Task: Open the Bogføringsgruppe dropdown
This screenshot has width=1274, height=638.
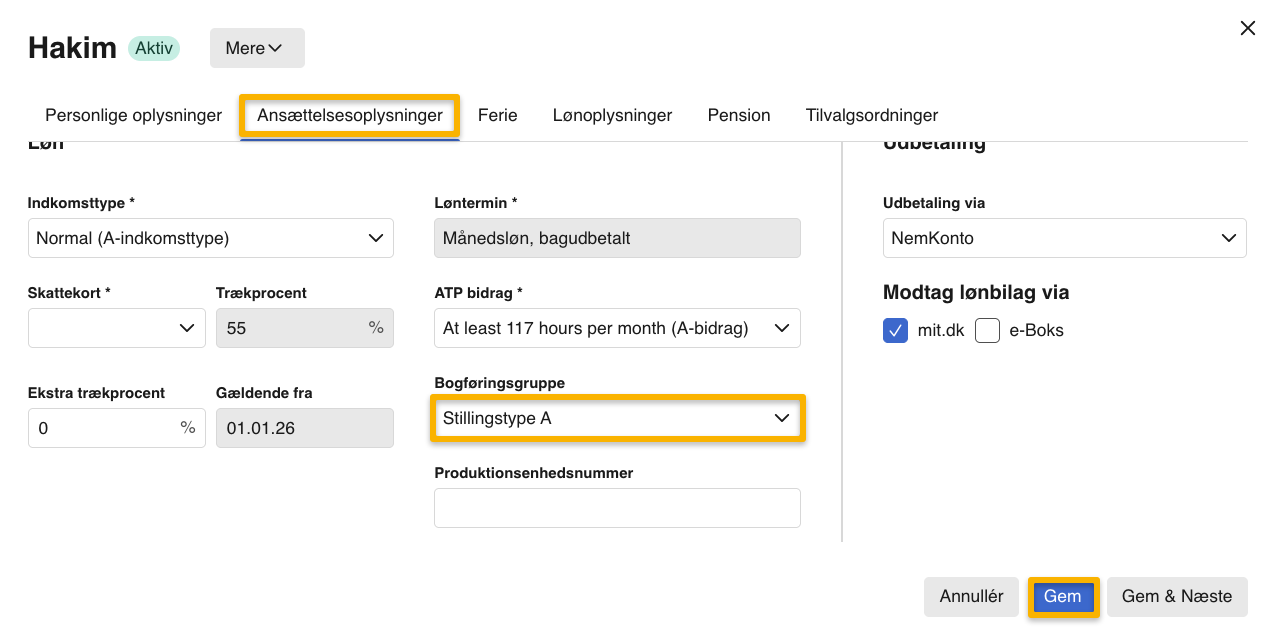Action: tap(616, 418)
